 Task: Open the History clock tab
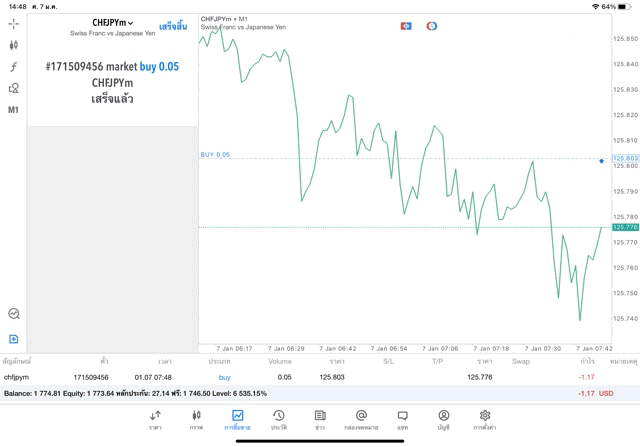279,420
